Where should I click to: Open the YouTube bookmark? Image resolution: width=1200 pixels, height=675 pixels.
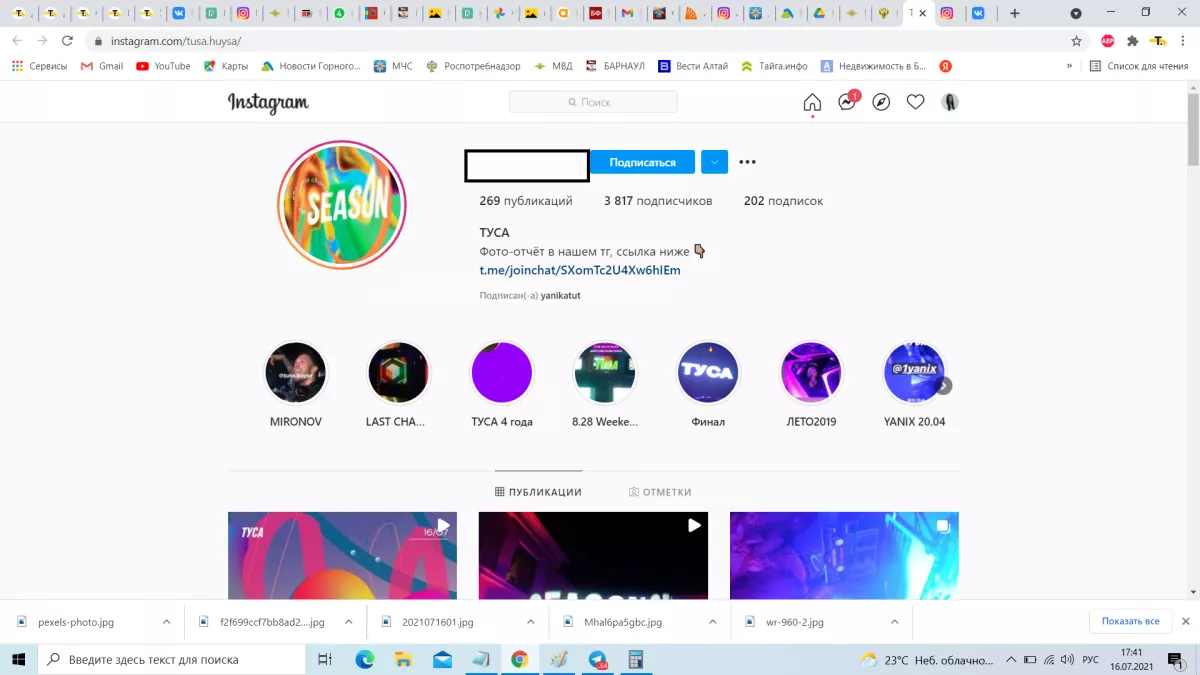[x=163, y=66]
